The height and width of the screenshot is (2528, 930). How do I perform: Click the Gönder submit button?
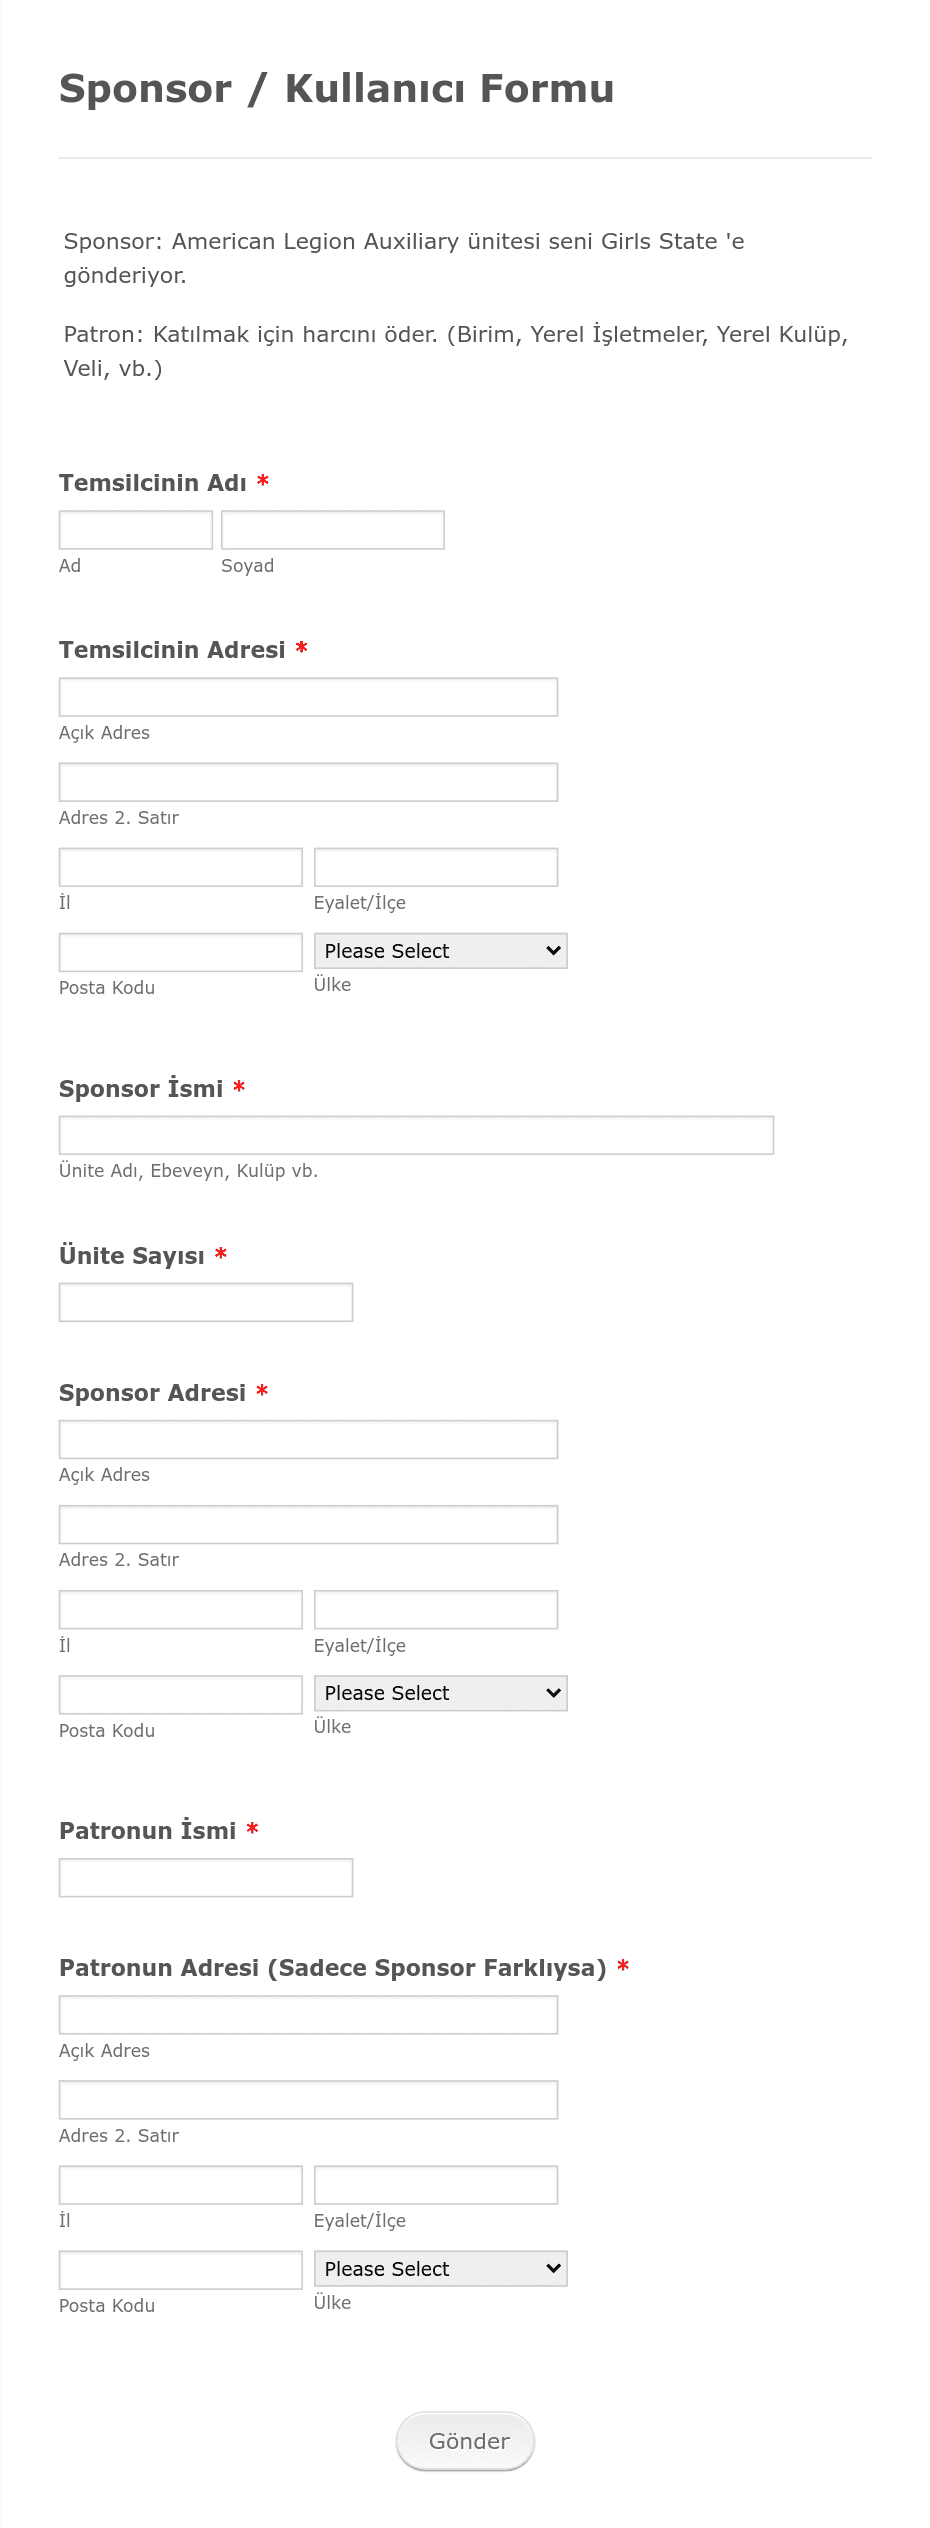(466, 2441)
